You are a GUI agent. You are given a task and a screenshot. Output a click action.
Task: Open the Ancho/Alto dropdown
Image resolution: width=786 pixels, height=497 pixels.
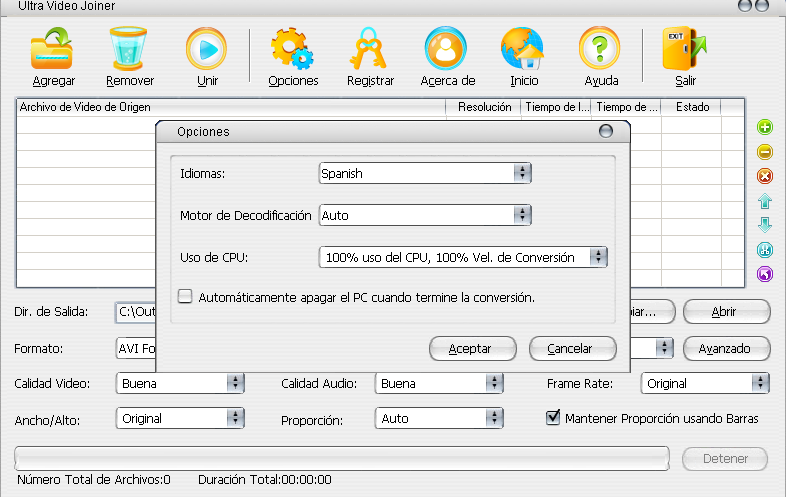tap(180, 418)
